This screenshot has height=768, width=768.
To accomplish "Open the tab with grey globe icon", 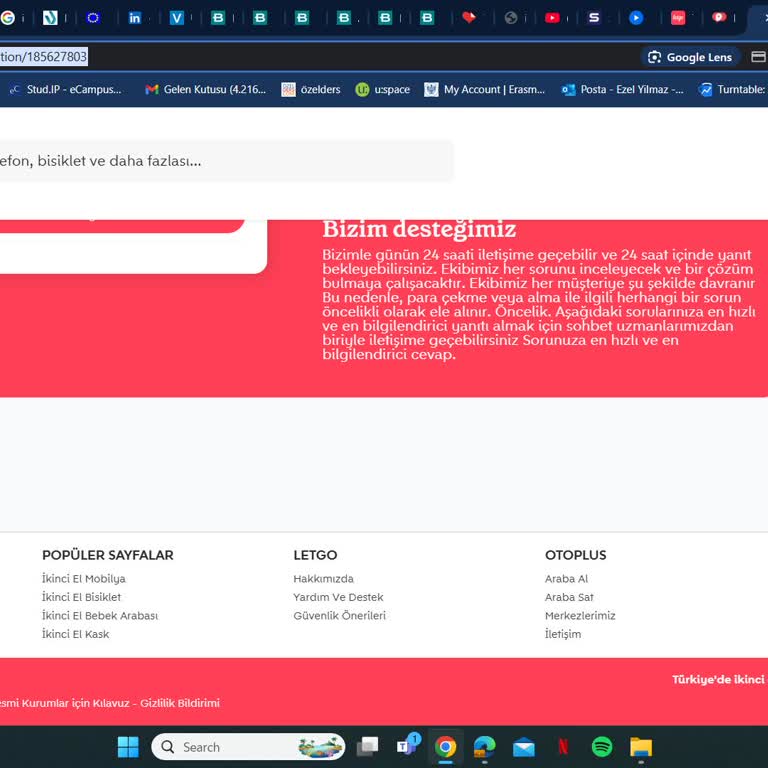I will [x=510, y=18].
